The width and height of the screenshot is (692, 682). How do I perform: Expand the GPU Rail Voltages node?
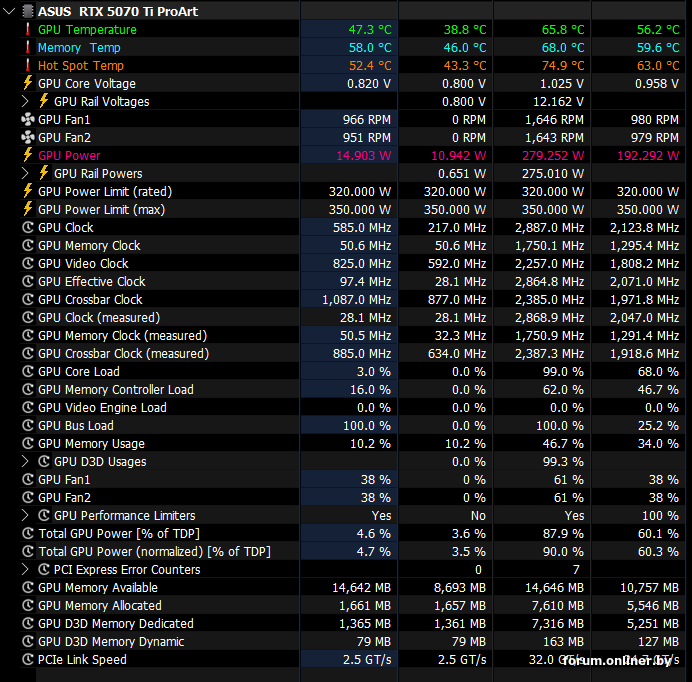[x=25, y=102]
